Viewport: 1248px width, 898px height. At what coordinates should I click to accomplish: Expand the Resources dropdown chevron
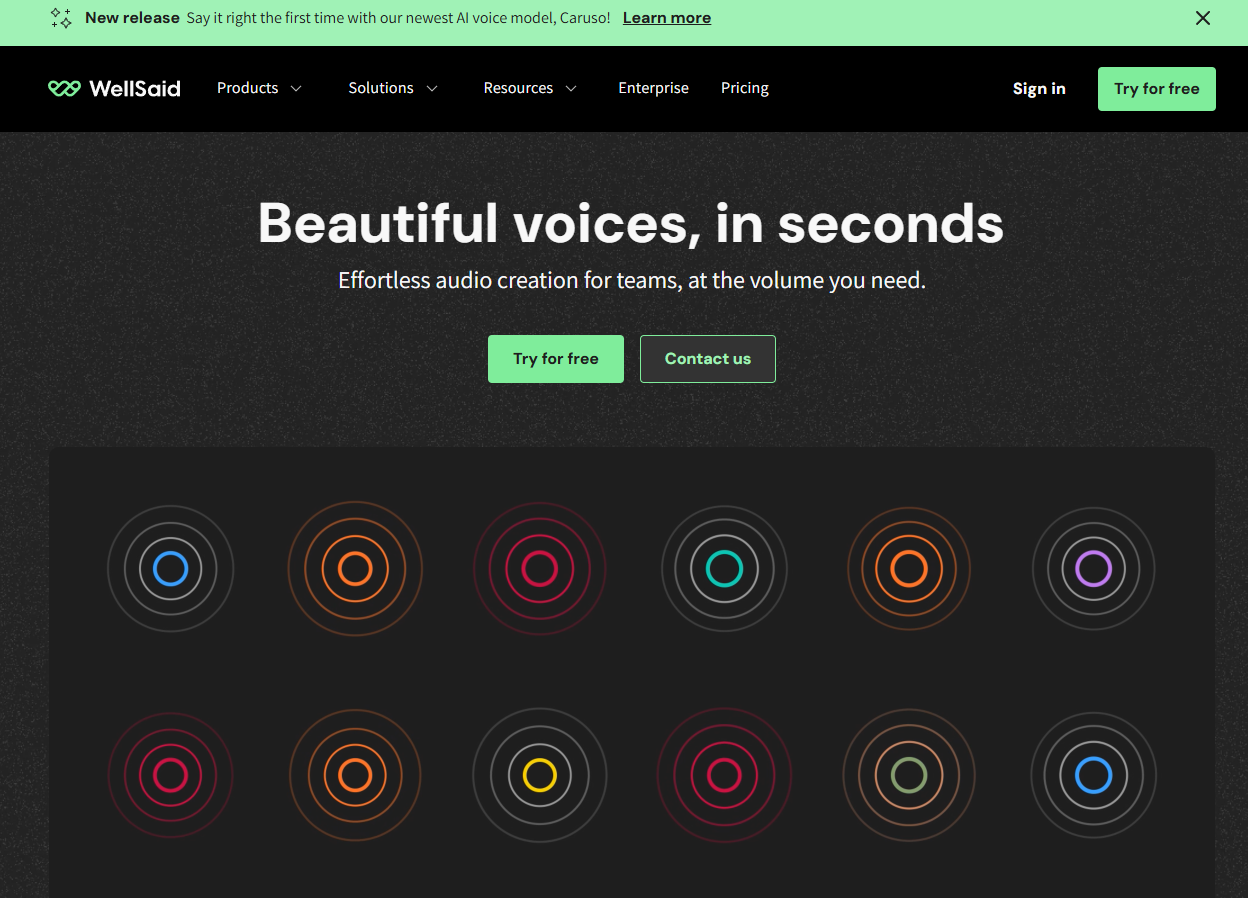click(571, 89)
